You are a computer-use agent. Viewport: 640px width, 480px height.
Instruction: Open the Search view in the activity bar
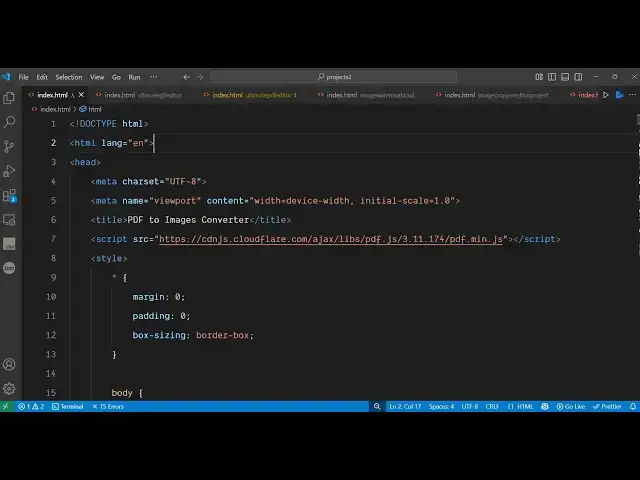pyautogui.click(x=9, y=122)
